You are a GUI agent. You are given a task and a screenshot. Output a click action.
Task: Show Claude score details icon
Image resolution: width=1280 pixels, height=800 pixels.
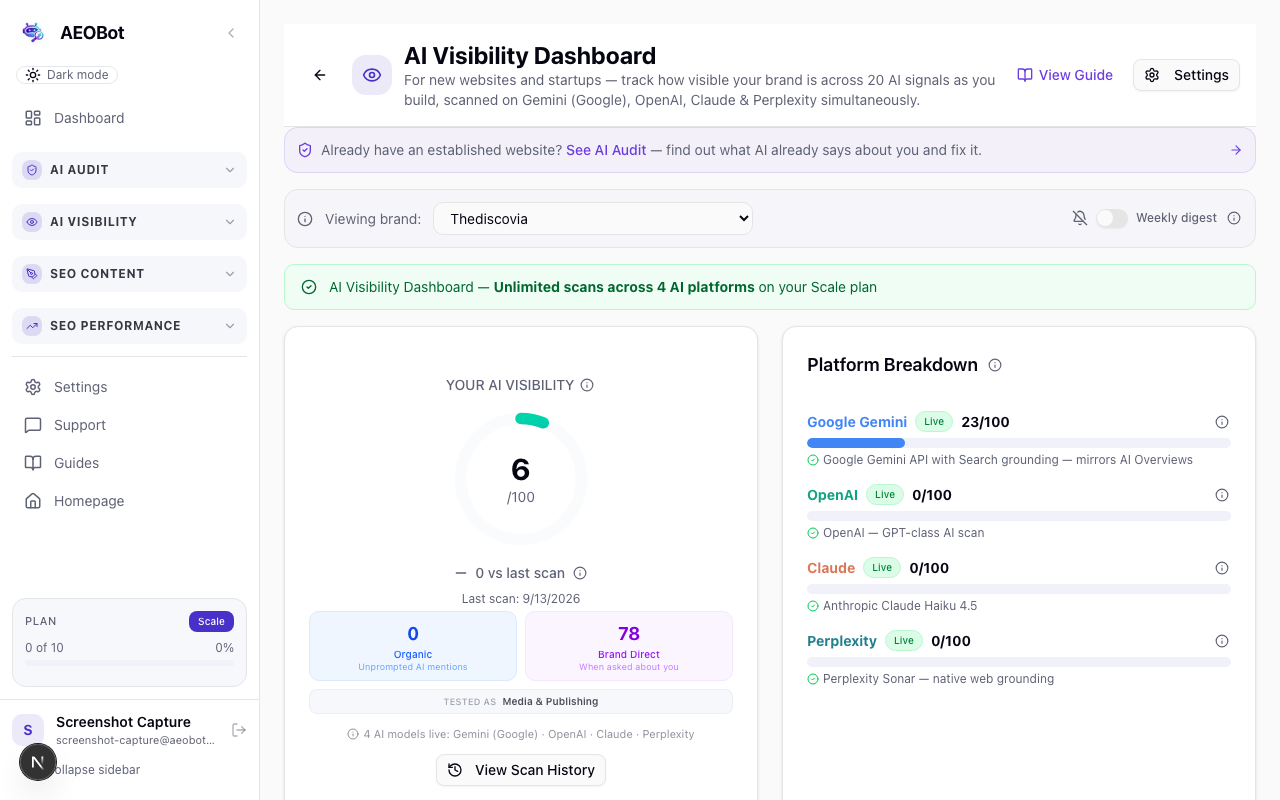coord(1221,568)
